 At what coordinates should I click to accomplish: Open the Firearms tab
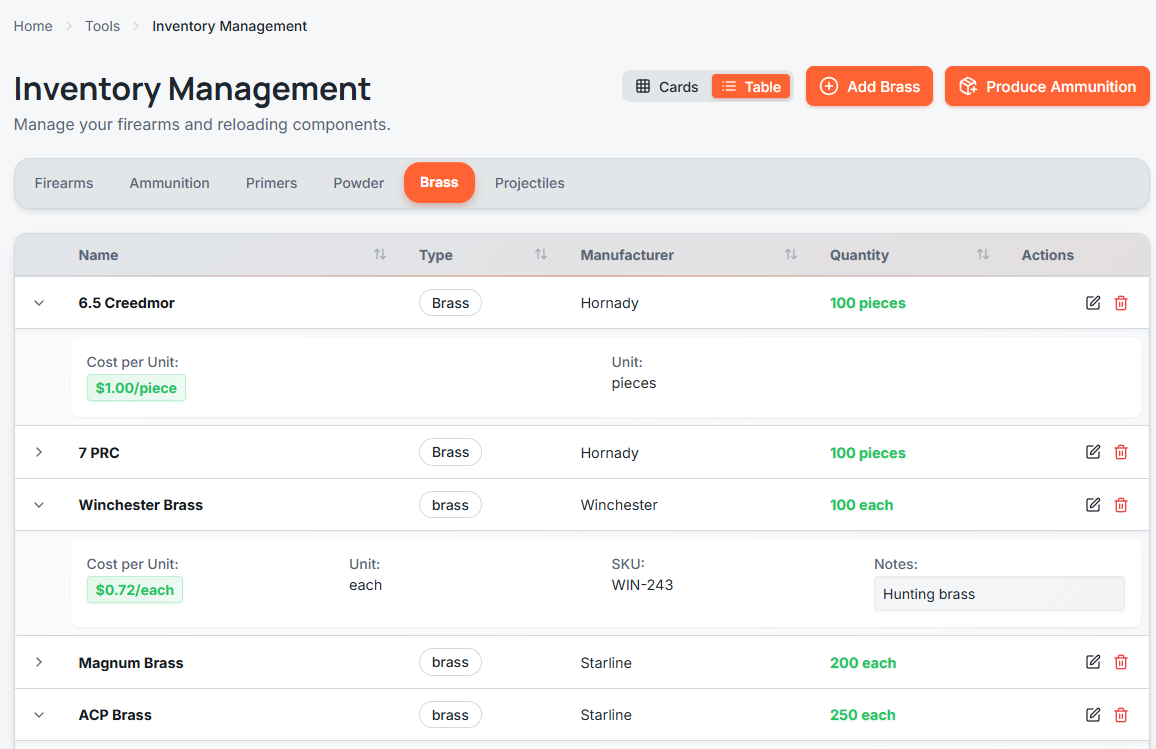point(64,183)
